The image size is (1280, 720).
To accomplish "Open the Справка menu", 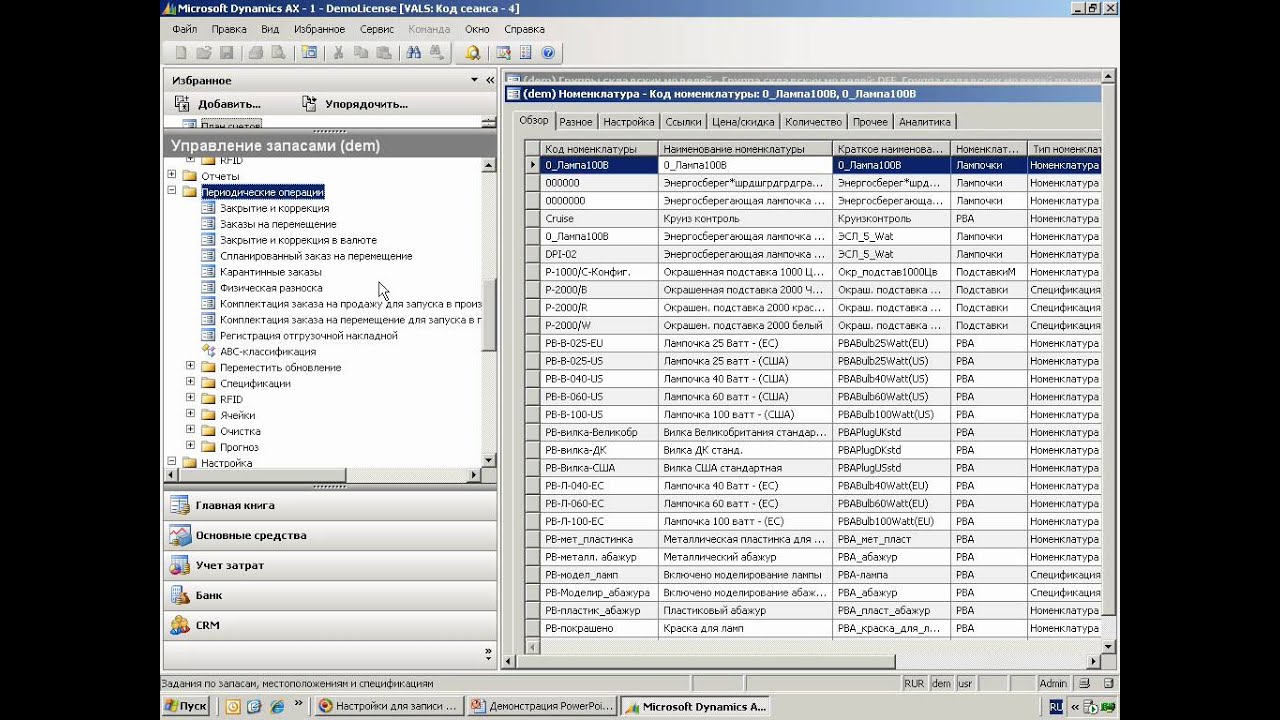I will pyautogui.click(x=524, y=29).
